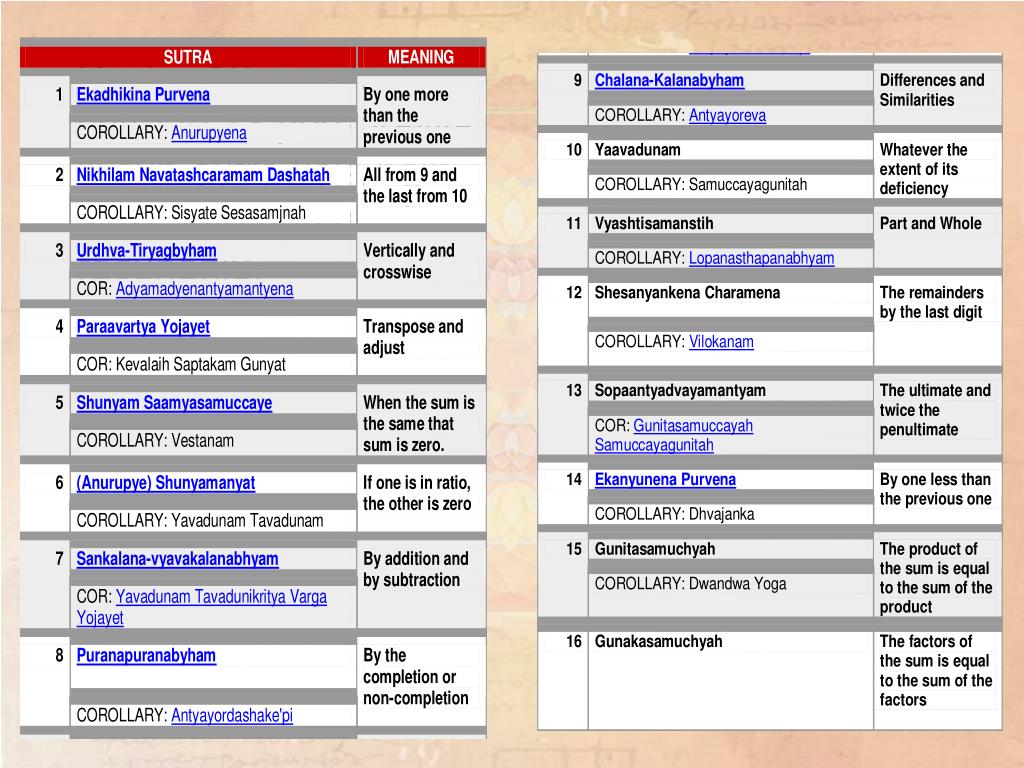This screenshot has height=768, width=1024.
Task: Open the Ekadhikina Purvena link
Action: point(143,95)
